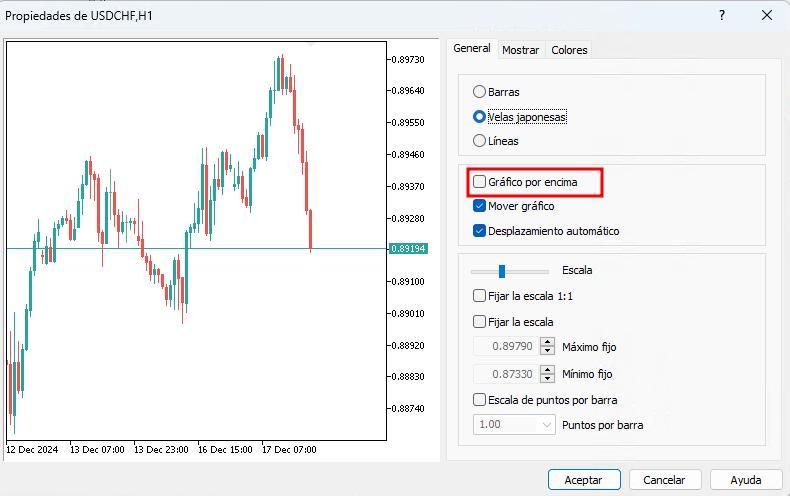
Task: Select the Velas japonesas chart type
Action: click(x=479, y=117)
